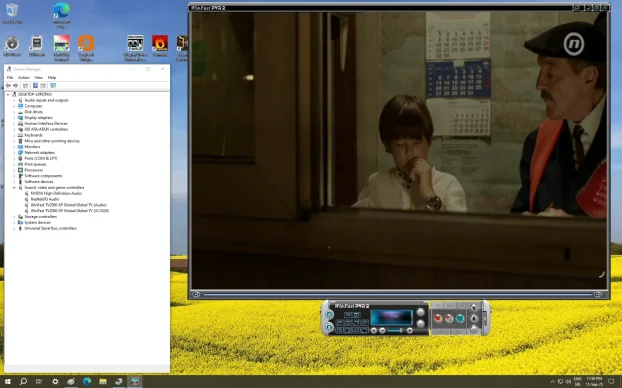Click the red record button on WinFast panel
622x388 pixels.
[x=438, y=318]
